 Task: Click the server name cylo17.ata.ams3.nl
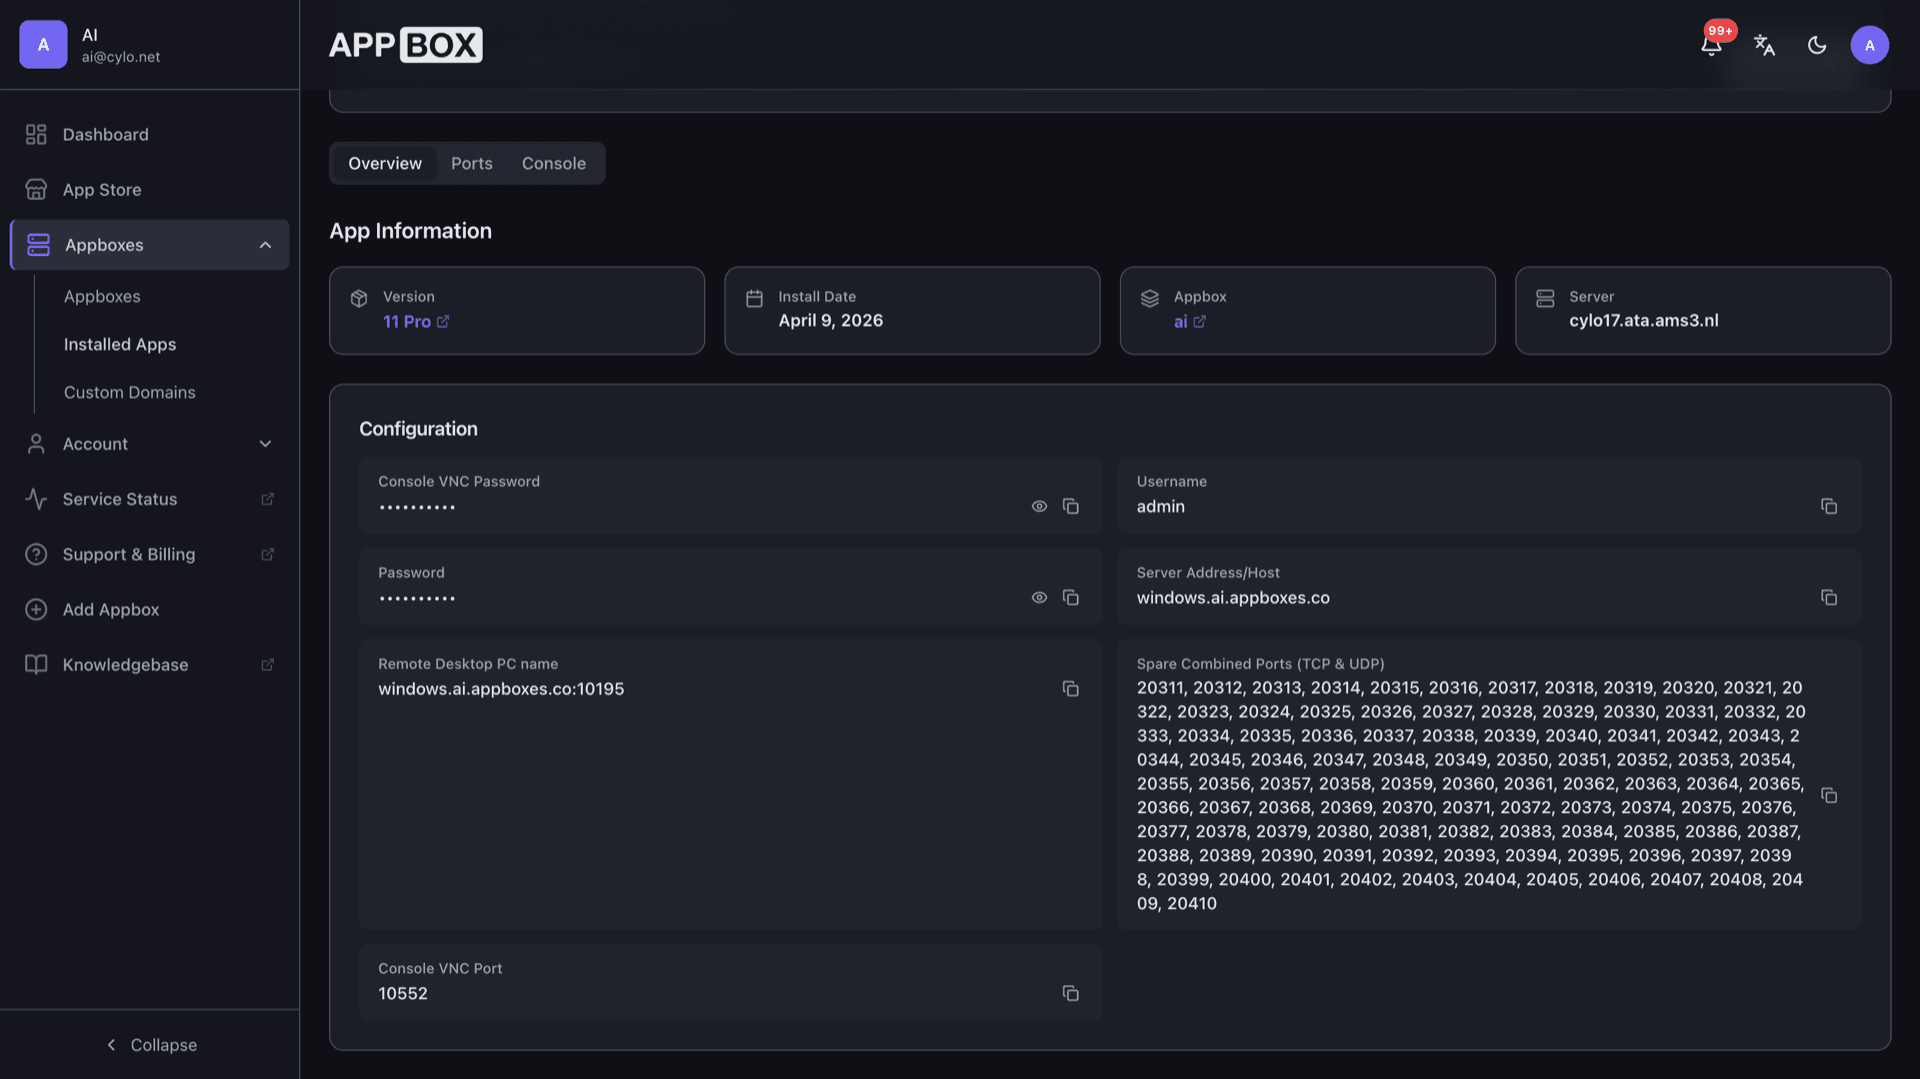click(x=1644, y=321)
